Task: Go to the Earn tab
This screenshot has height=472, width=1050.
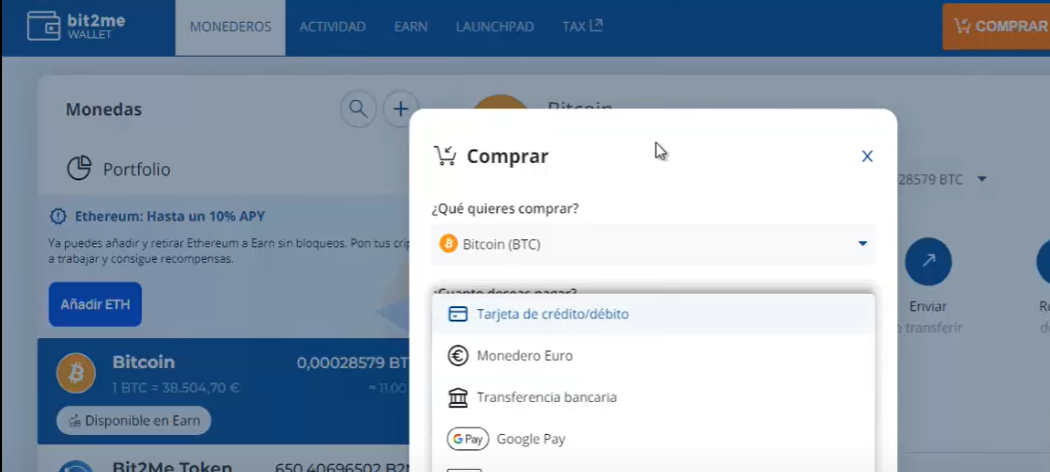Action: [x=410, y=27]
